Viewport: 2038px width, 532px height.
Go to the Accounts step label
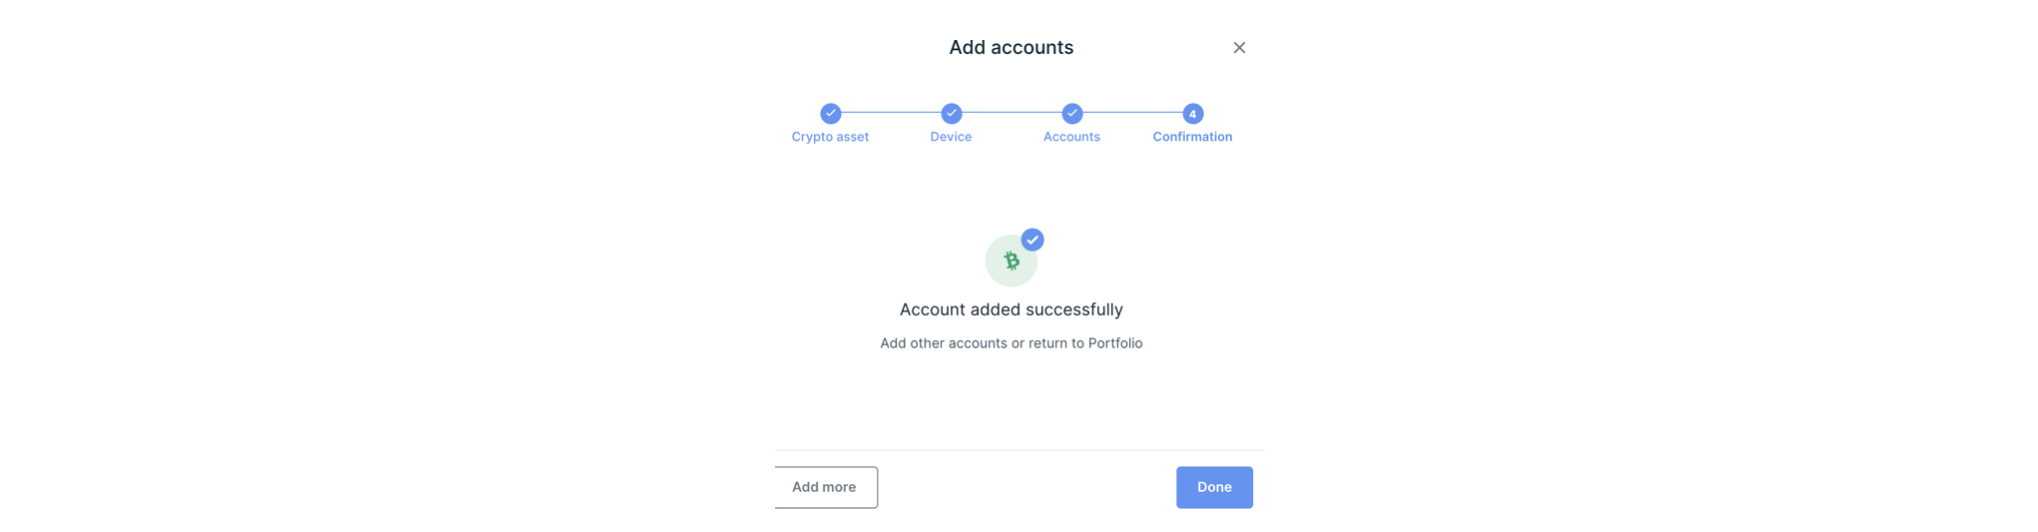[x=1071, y=137]
